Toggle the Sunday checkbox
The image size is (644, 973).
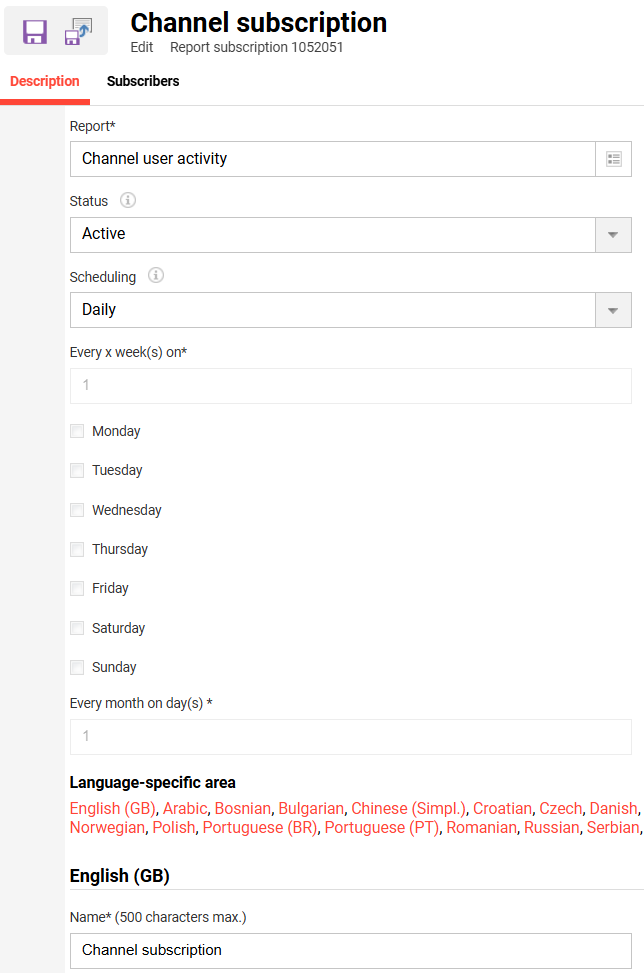tap(77, 667)
